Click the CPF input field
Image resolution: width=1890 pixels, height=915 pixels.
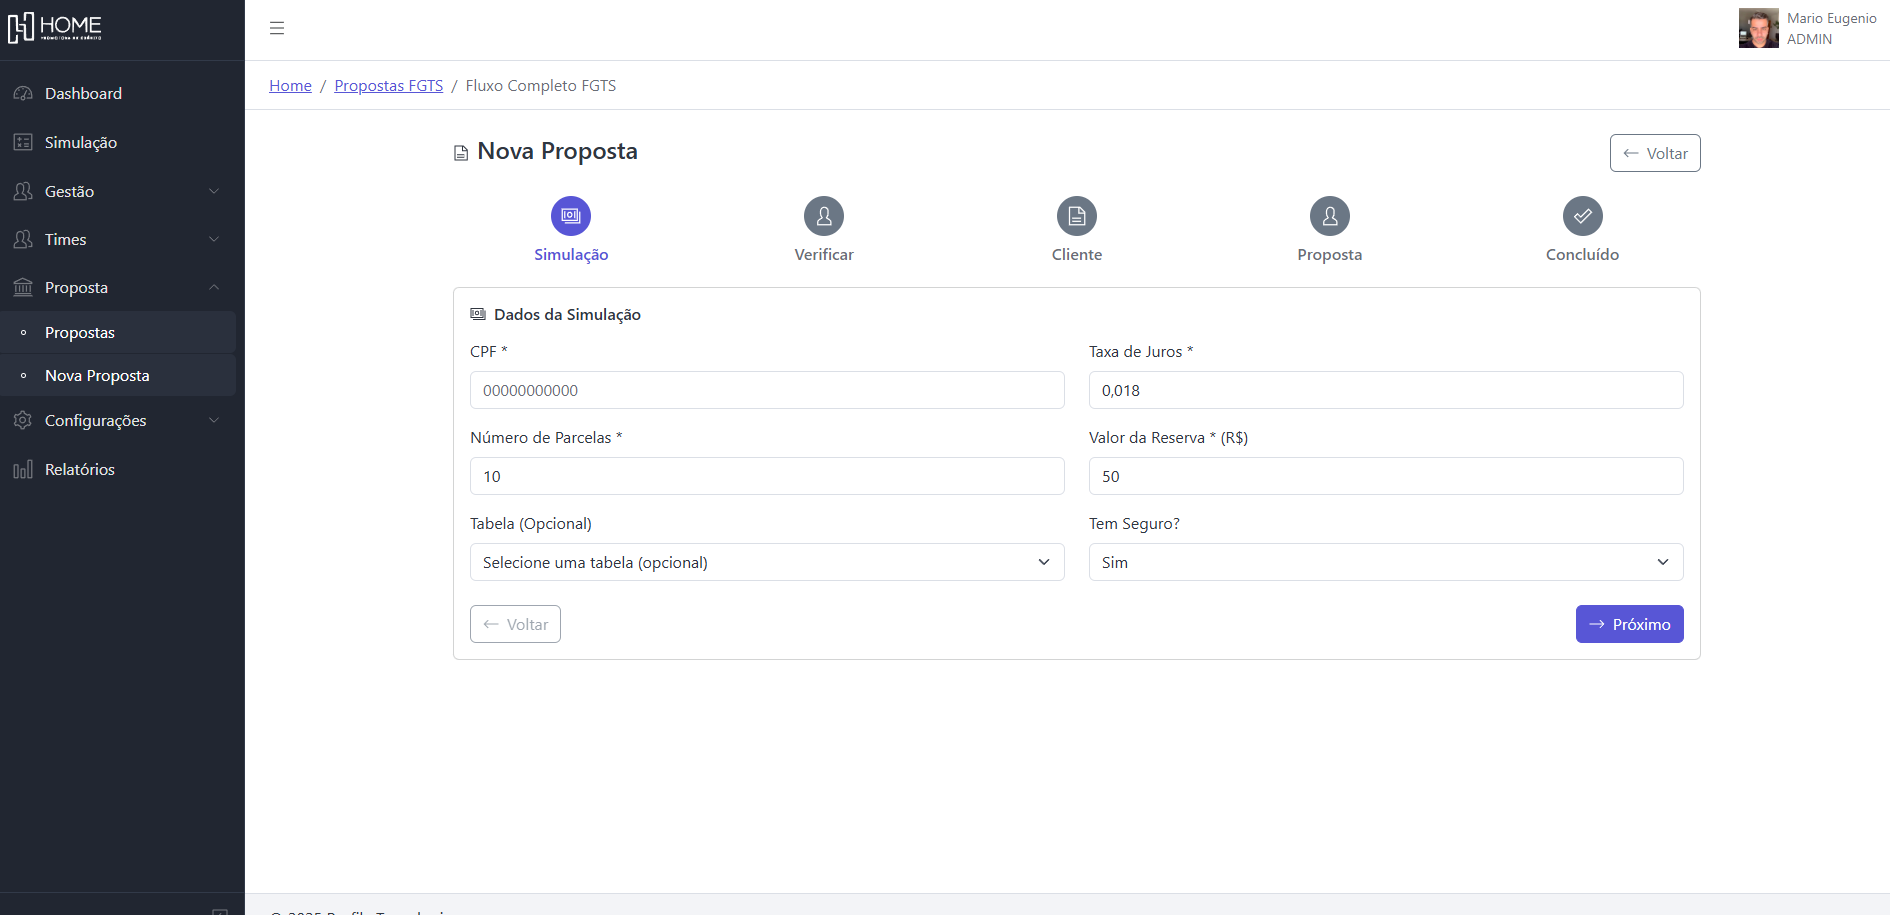coord(767,390)
